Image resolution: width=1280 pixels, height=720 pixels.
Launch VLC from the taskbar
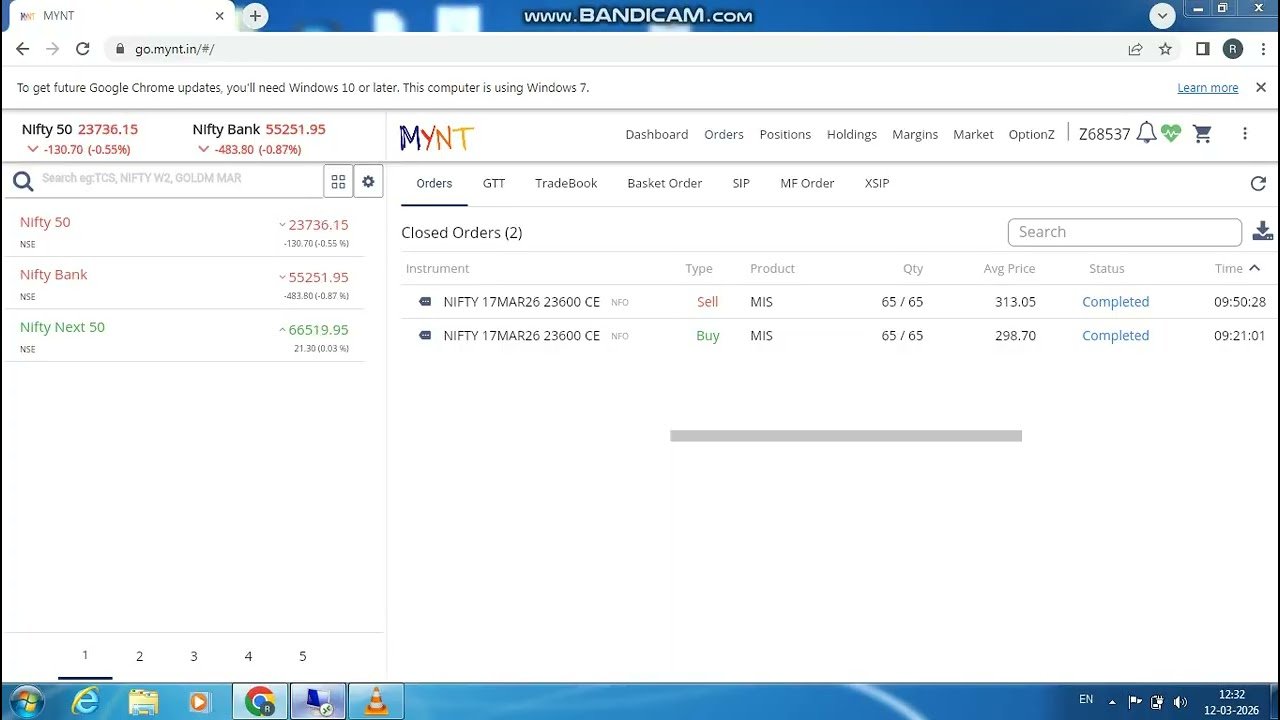[x=375, y=701]
